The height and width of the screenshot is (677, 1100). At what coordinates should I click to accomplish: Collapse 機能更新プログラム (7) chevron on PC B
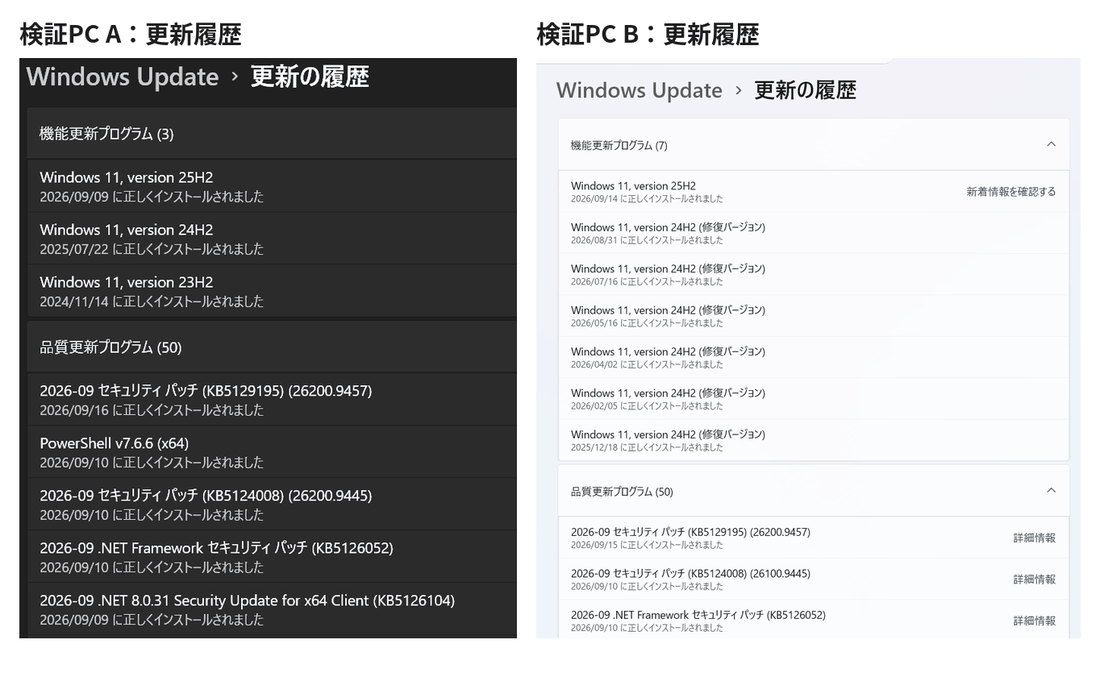point(1051,144)
